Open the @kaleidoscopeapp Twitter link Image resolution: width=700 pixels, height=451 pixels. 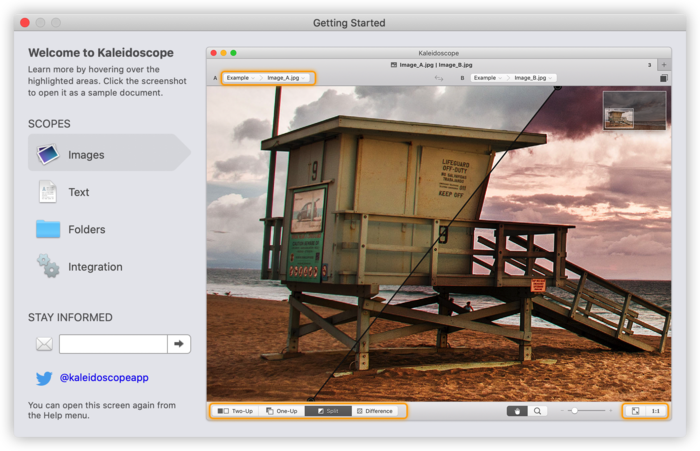point(104,378)
